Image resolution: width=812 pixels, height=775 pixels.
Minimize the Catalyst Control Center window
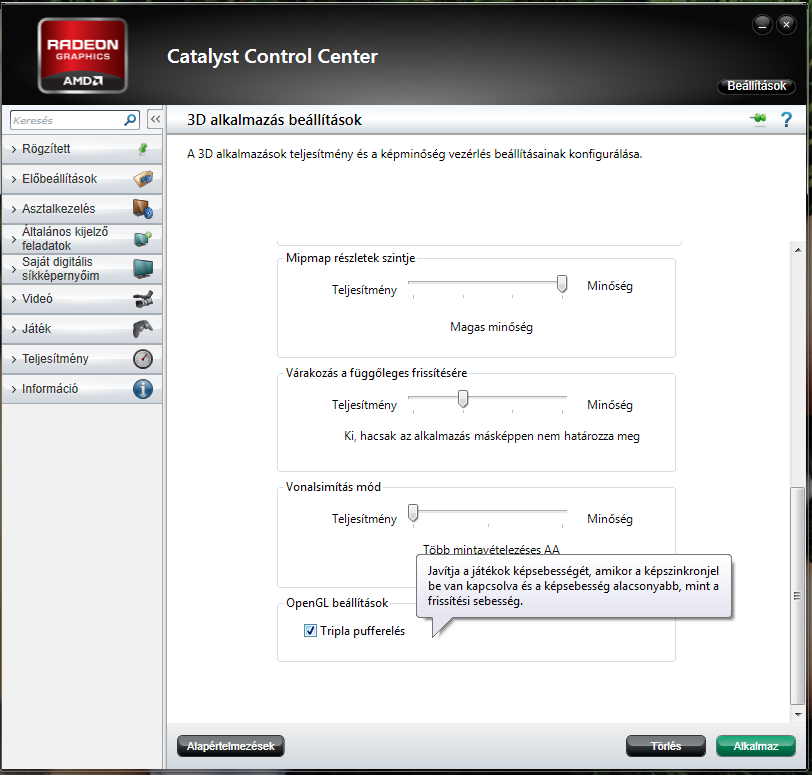(762, 24)
